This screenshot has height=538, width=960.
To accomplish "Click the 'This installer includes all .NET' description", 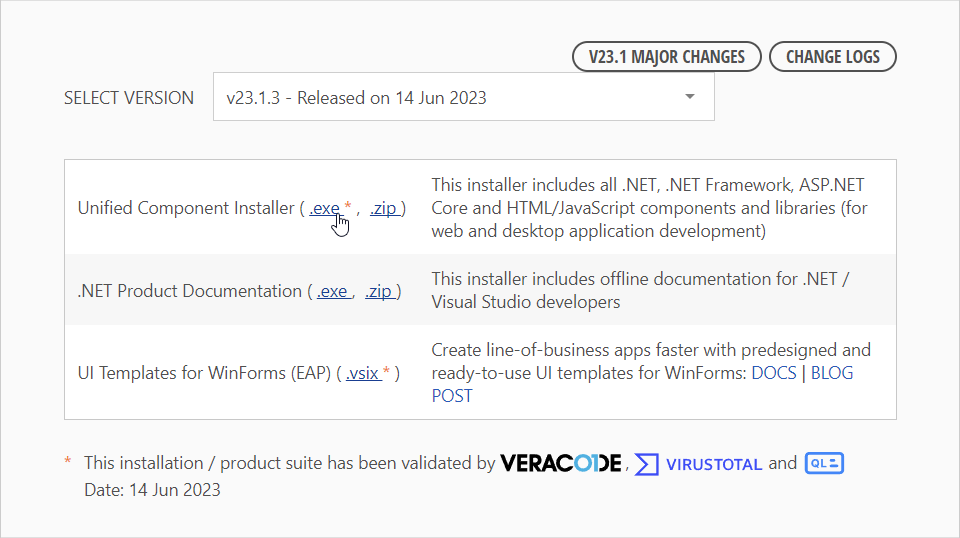I will coord(649,208).
